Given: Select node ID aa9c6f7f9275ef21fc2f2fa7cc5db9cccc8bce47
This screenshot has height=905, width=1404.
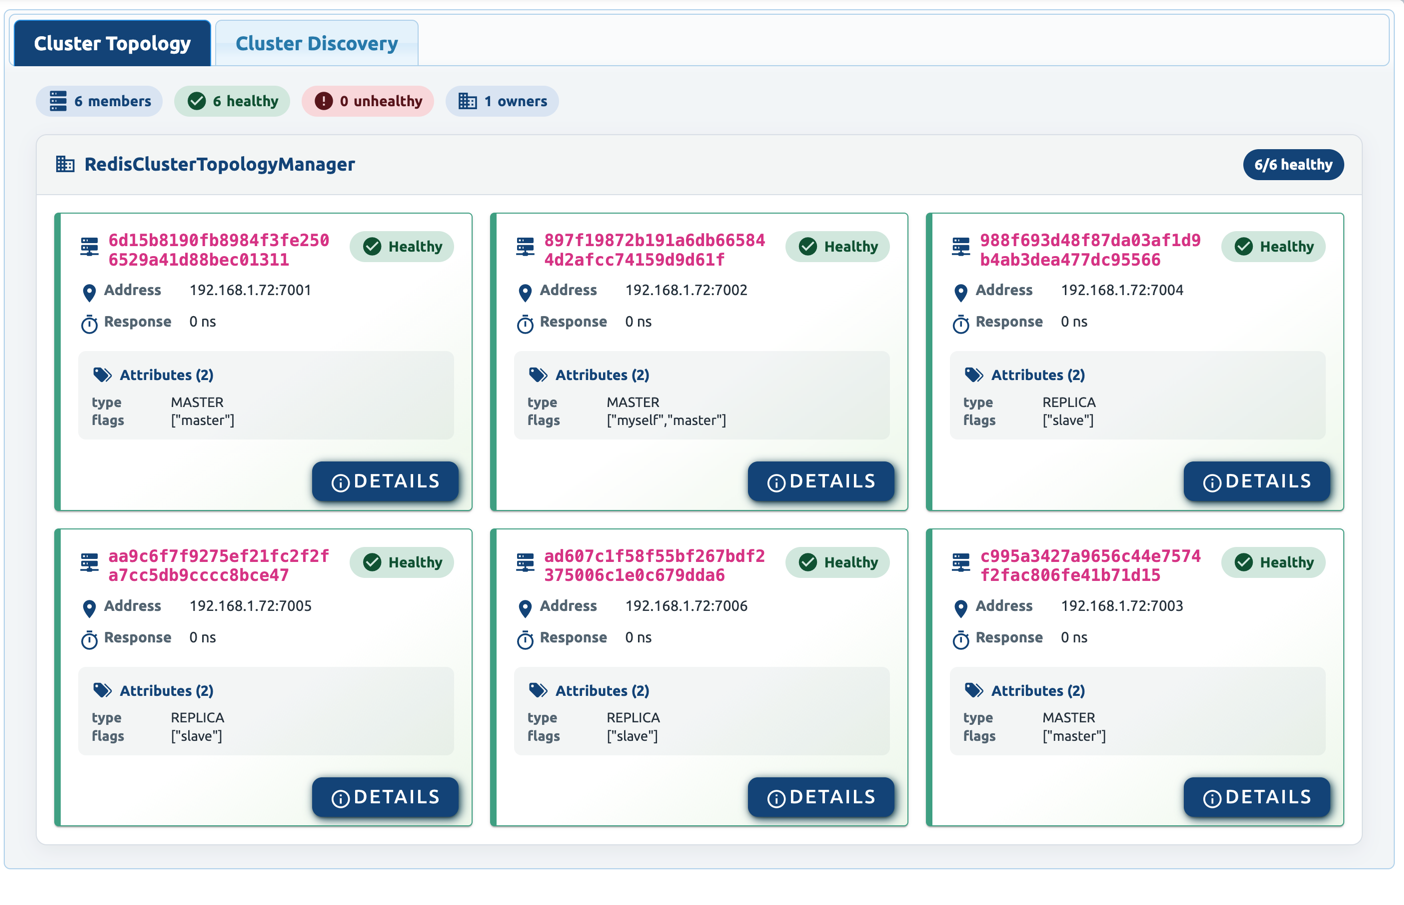Looking at the screenshot, I should (219, 566).
